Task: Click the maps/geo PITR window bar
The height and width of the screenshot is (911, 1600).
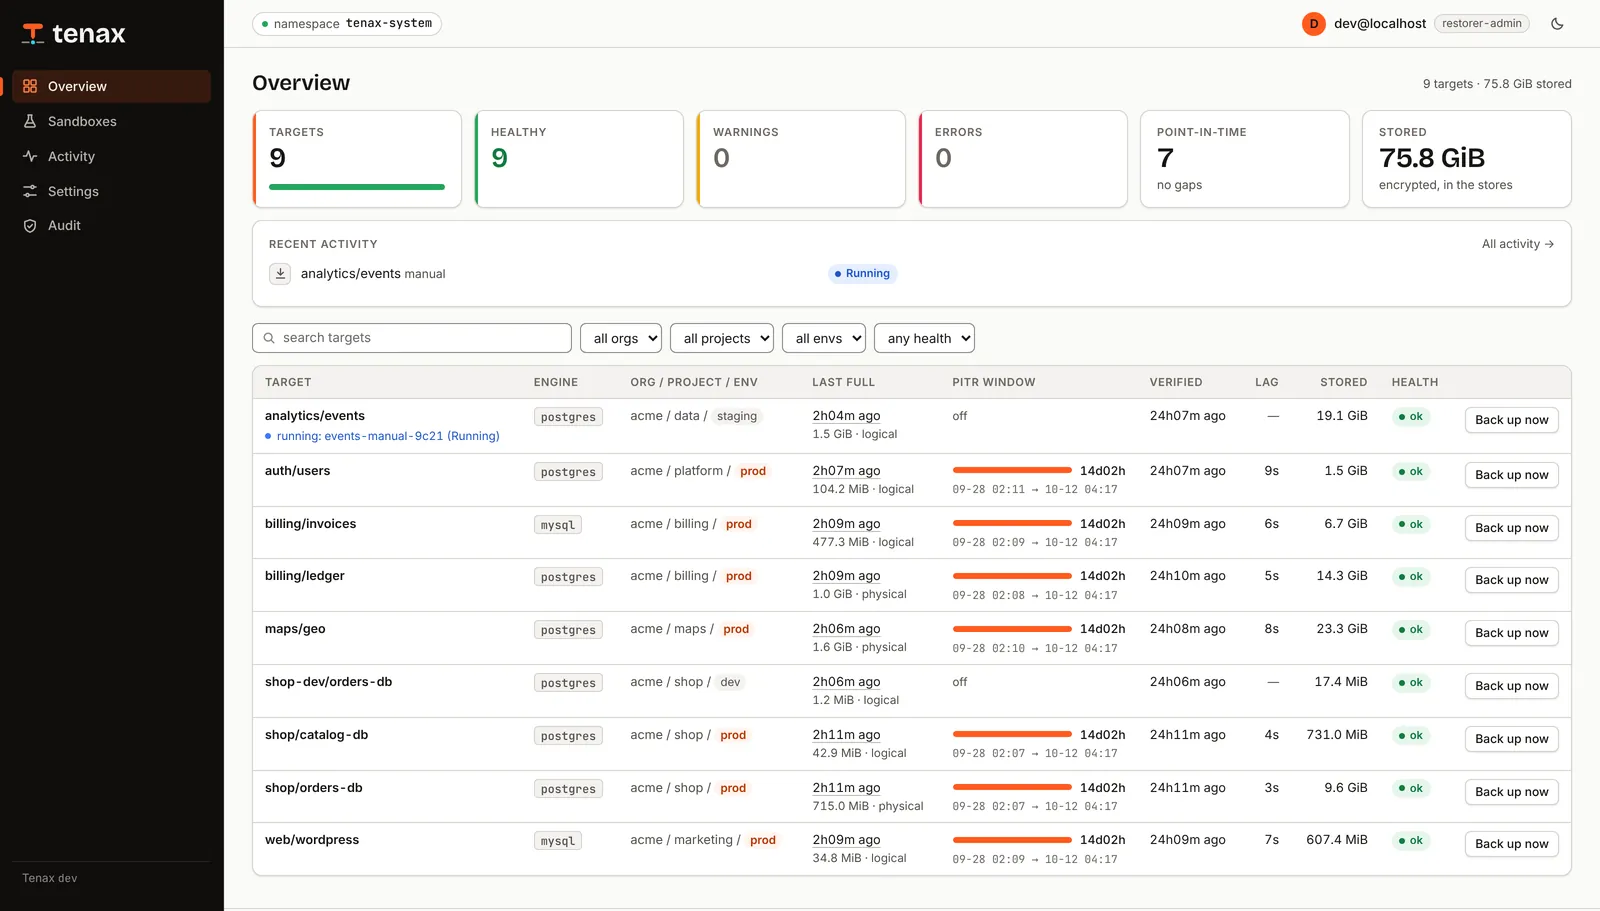Action: click(1012, 629)
